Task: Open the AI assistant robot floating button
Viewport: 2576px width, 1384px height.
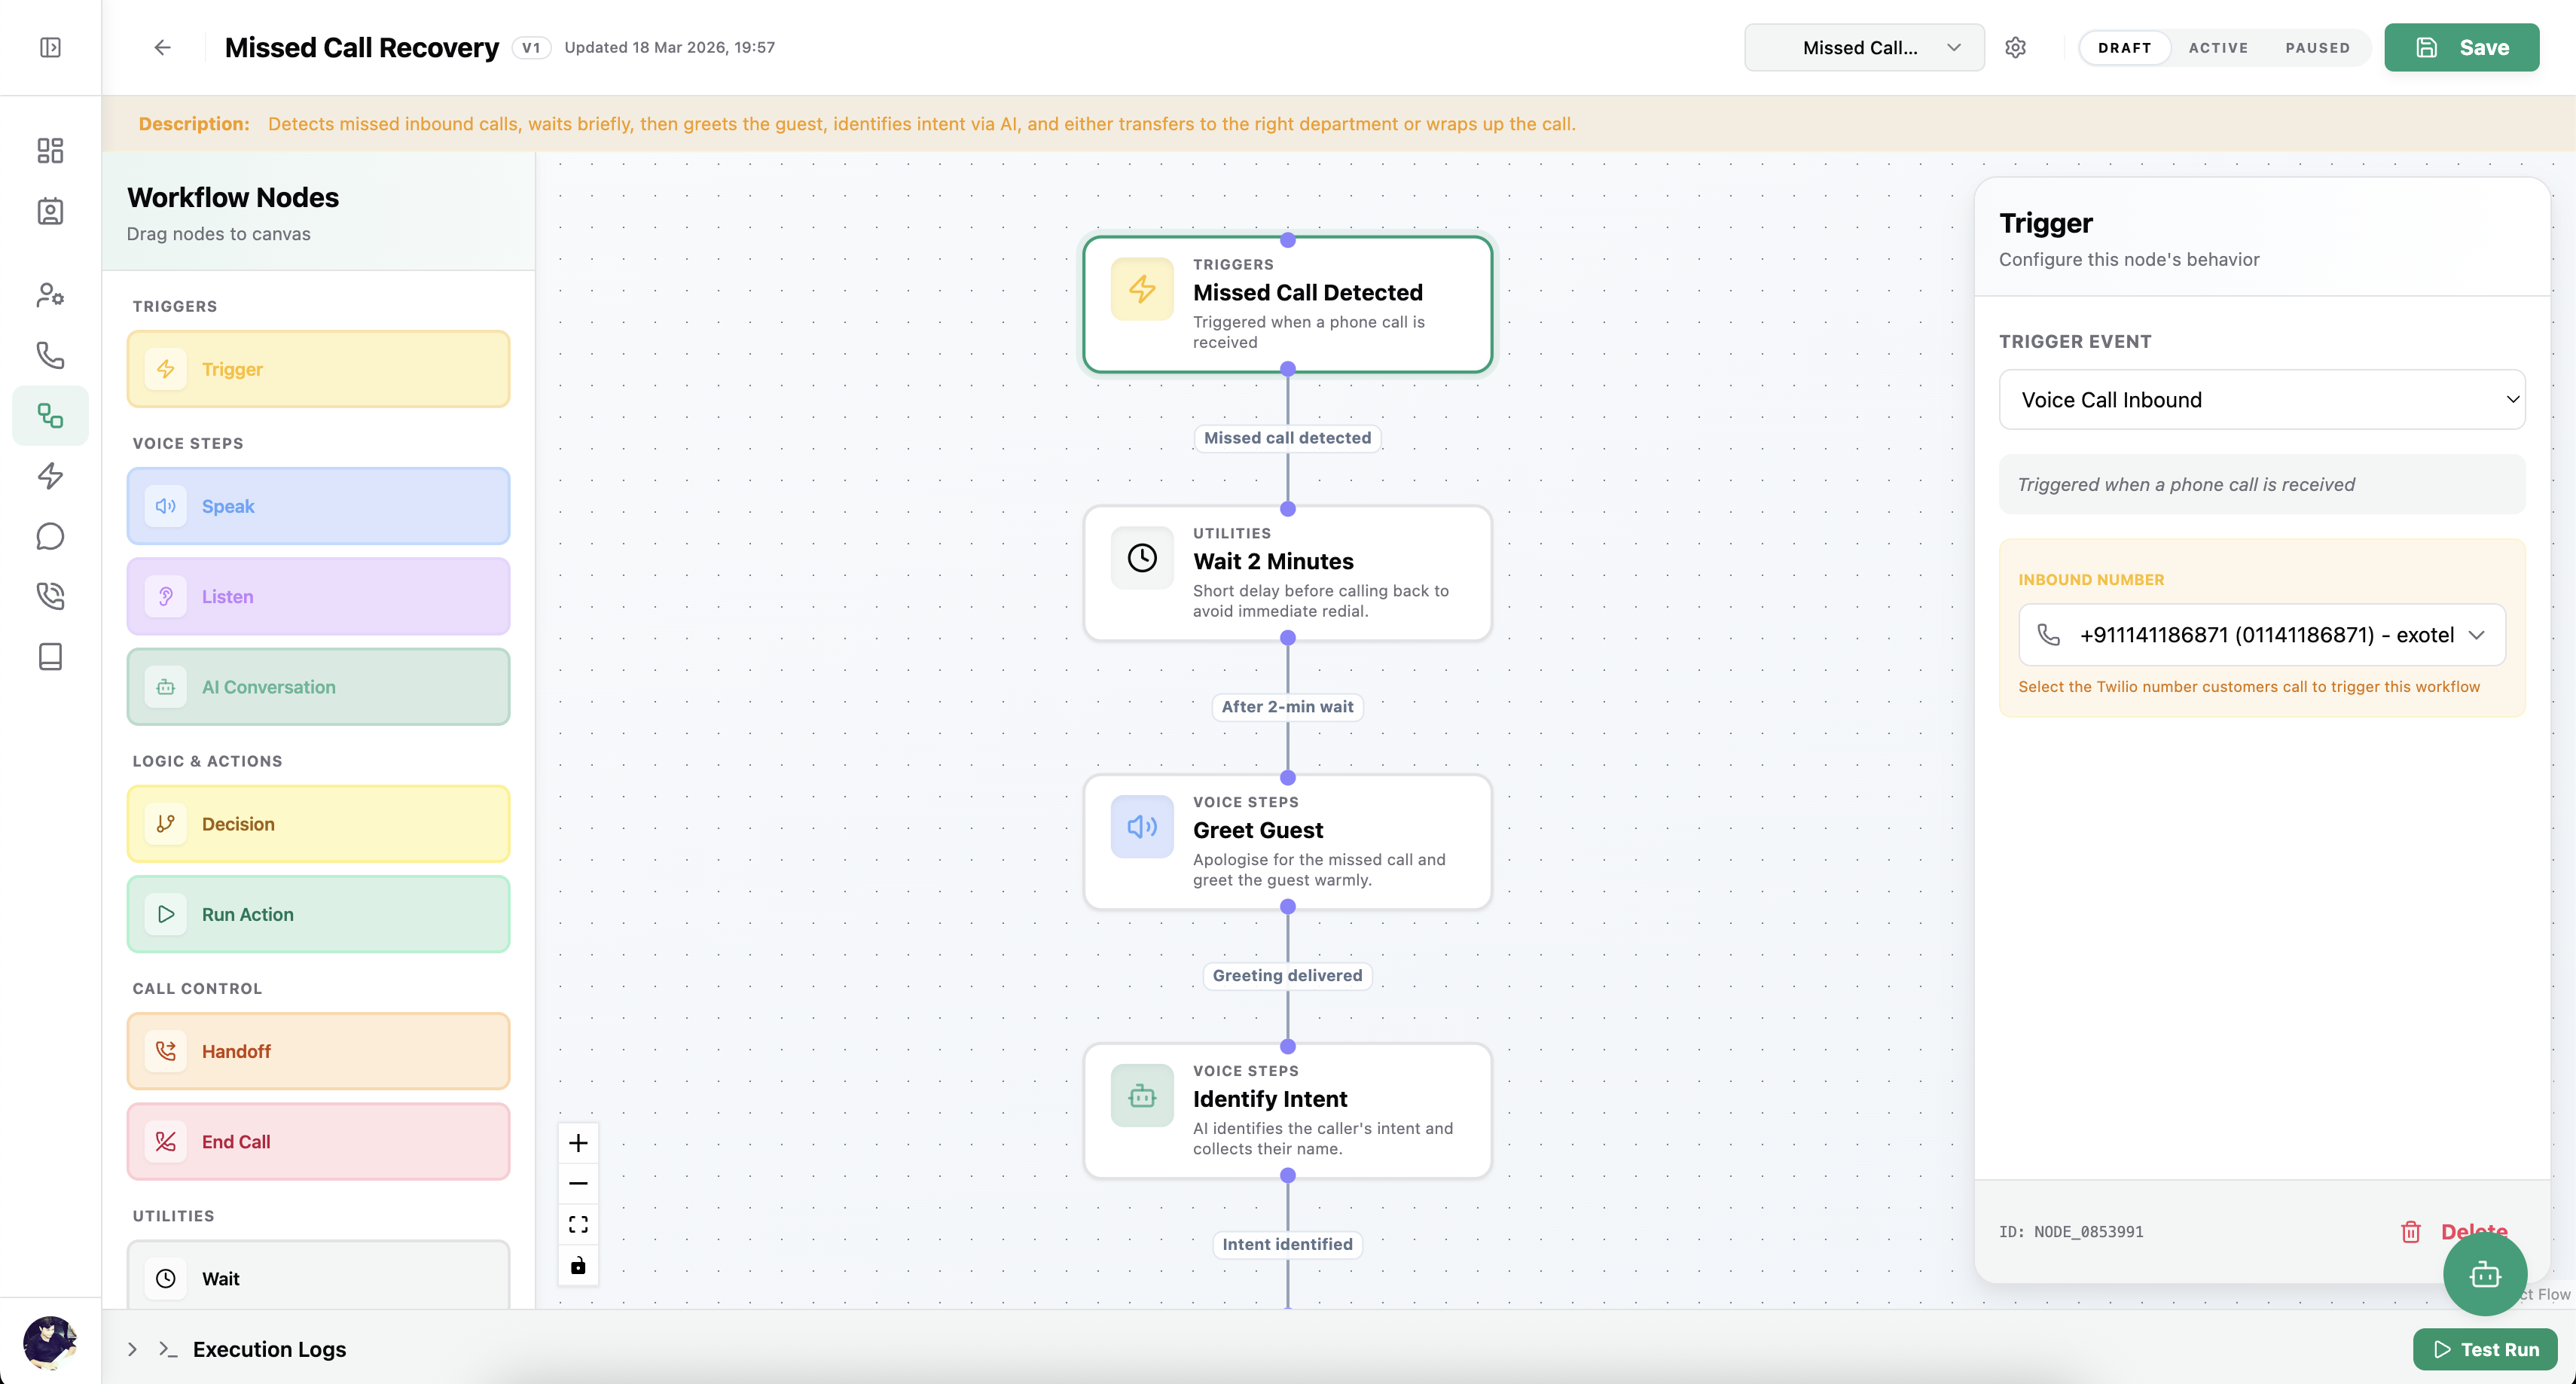Action: tap(2484, 1274)
